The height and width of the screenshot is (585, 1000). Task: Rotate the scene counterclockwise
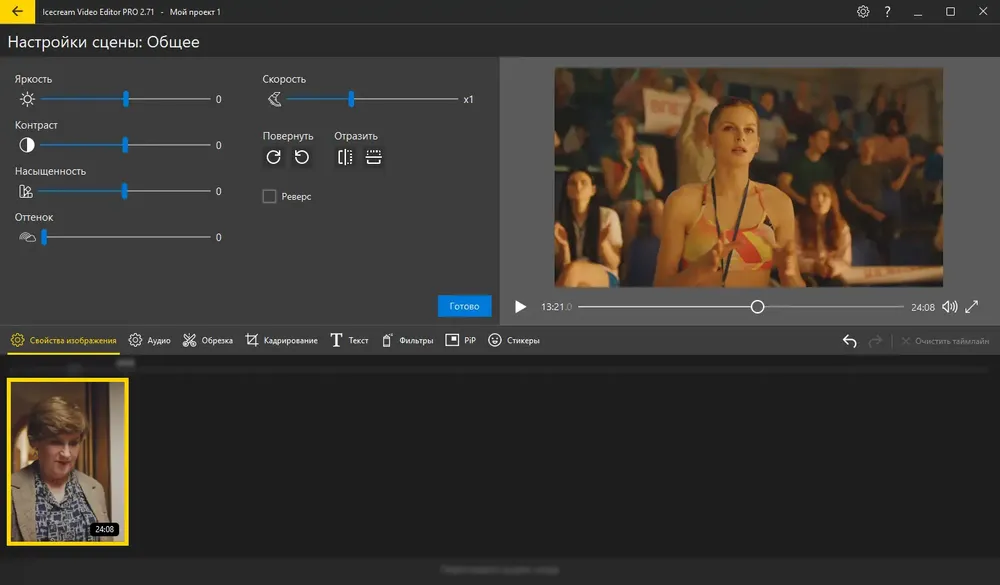click(302, 157)
